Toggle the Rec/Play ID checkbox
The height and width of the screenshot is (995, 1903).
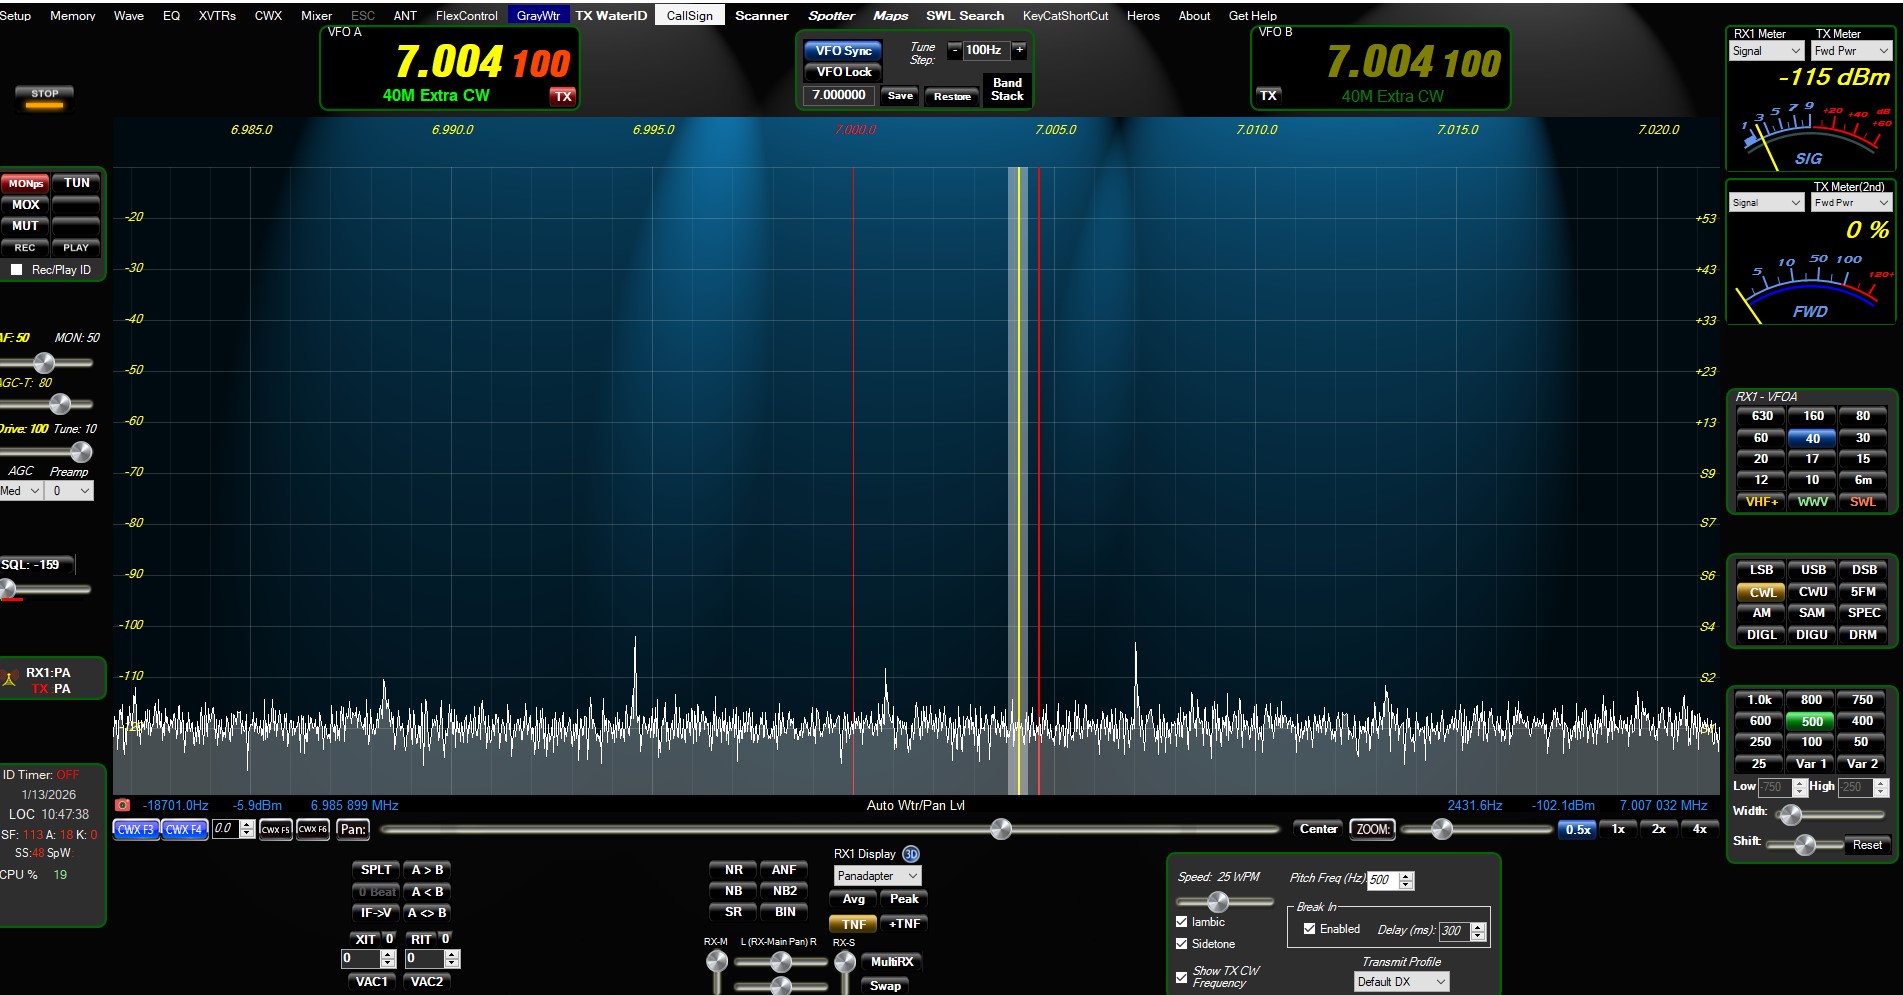click(x=16, y=270)
